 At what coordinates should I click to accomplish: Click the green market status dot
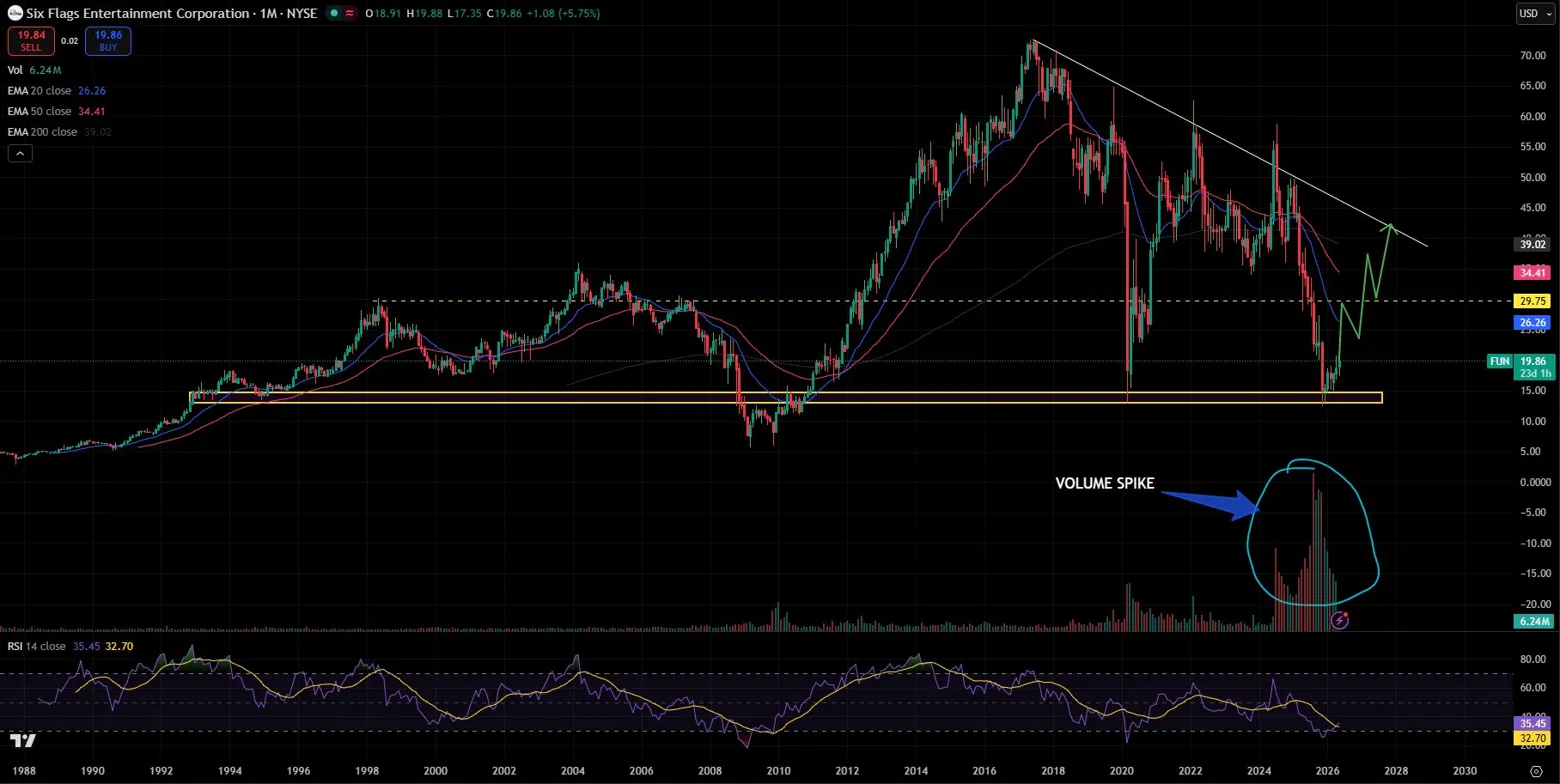tap(333, 13)
